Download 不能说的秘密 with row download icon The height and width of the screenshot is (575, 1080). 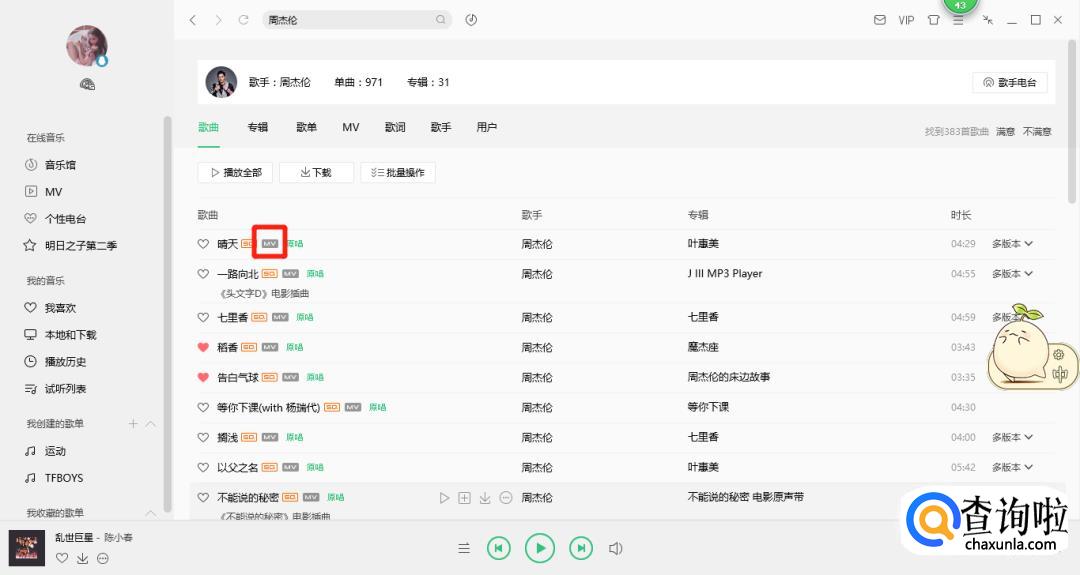485,497
